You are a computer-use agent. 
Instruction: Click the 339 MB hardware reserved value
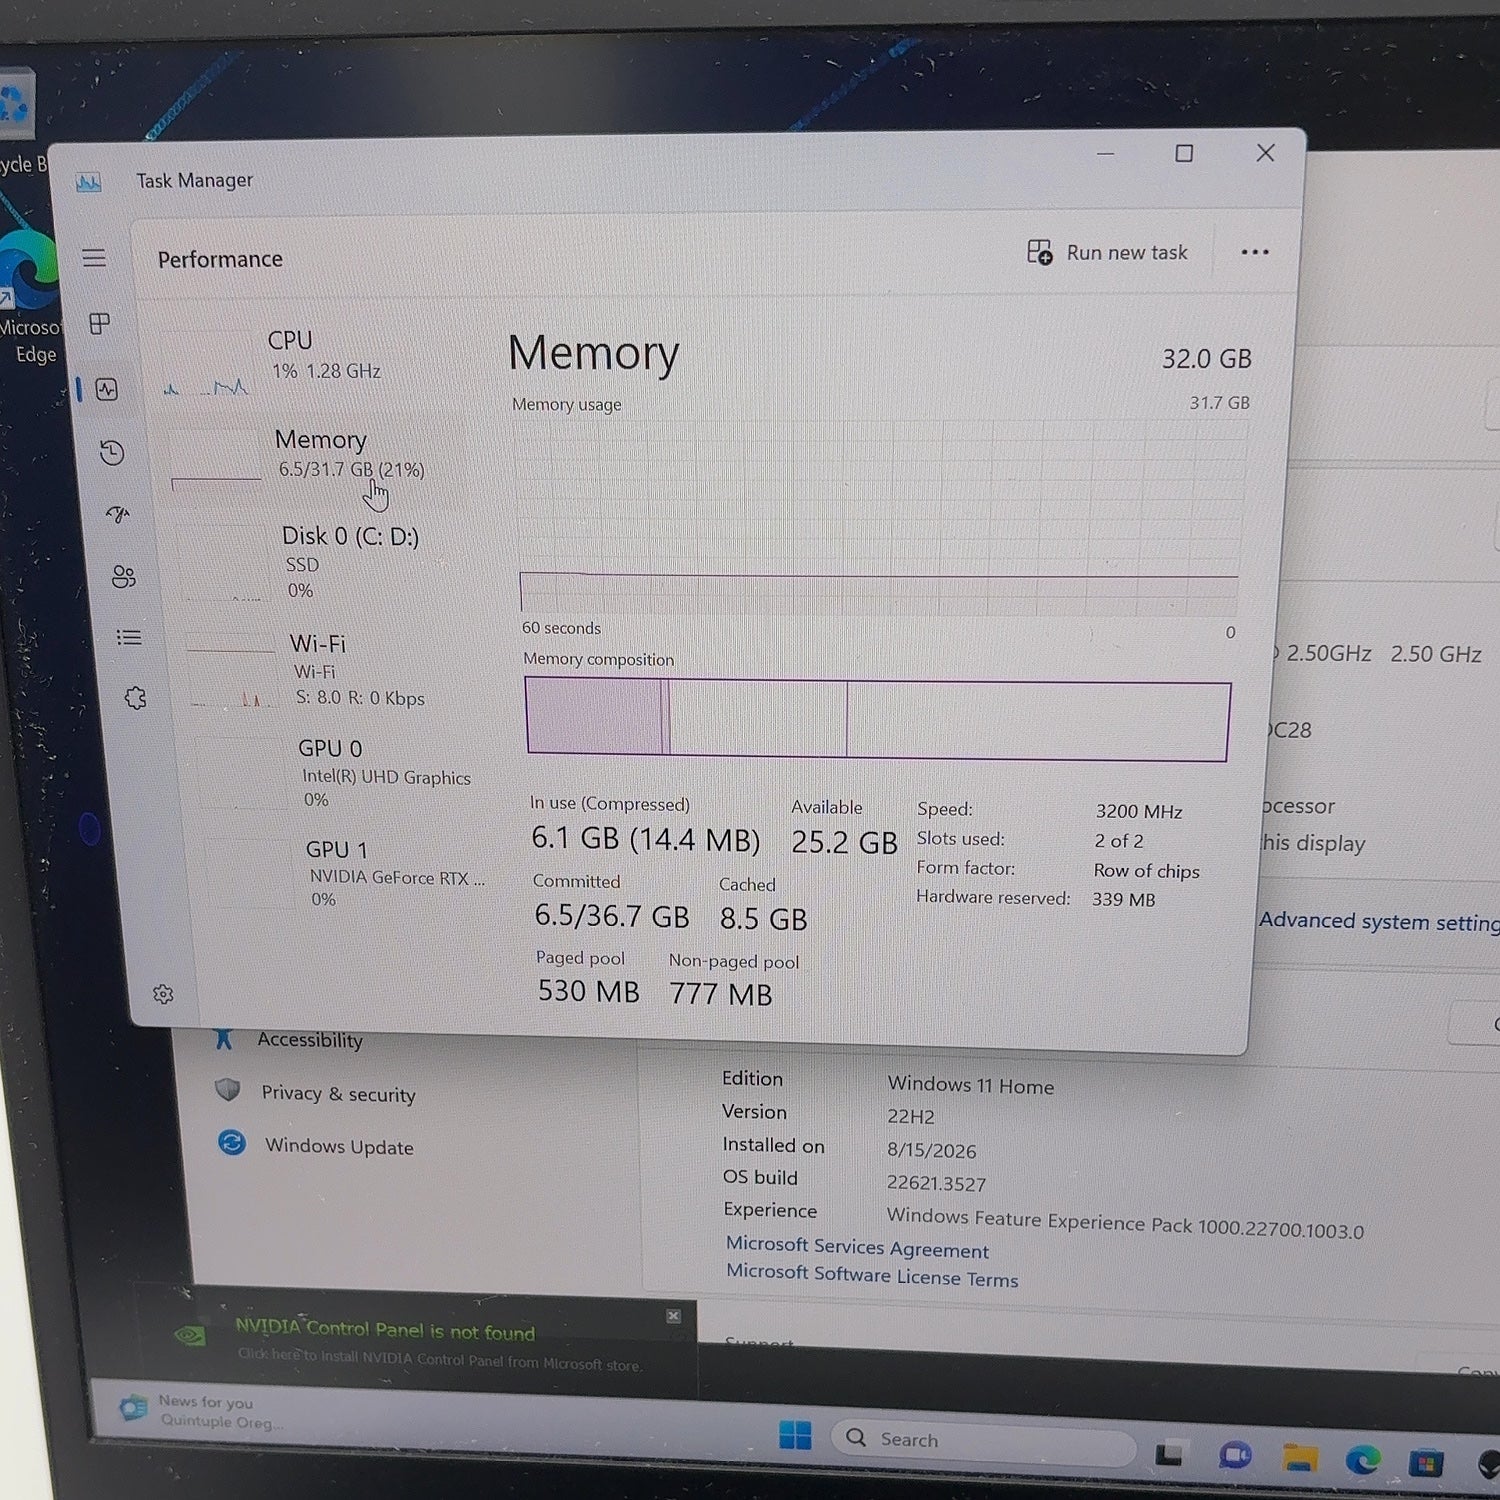point(1123,899)
